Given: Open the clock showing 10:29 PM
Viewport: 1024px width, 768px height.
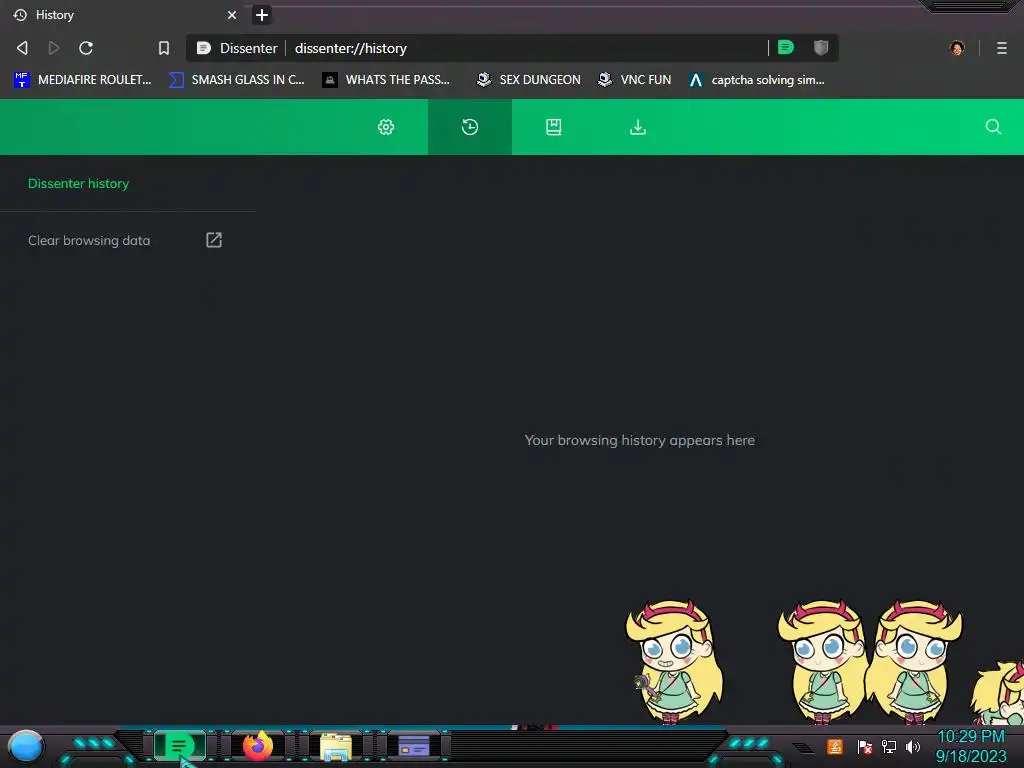Looking at the screenshot, I should point(971,746).
